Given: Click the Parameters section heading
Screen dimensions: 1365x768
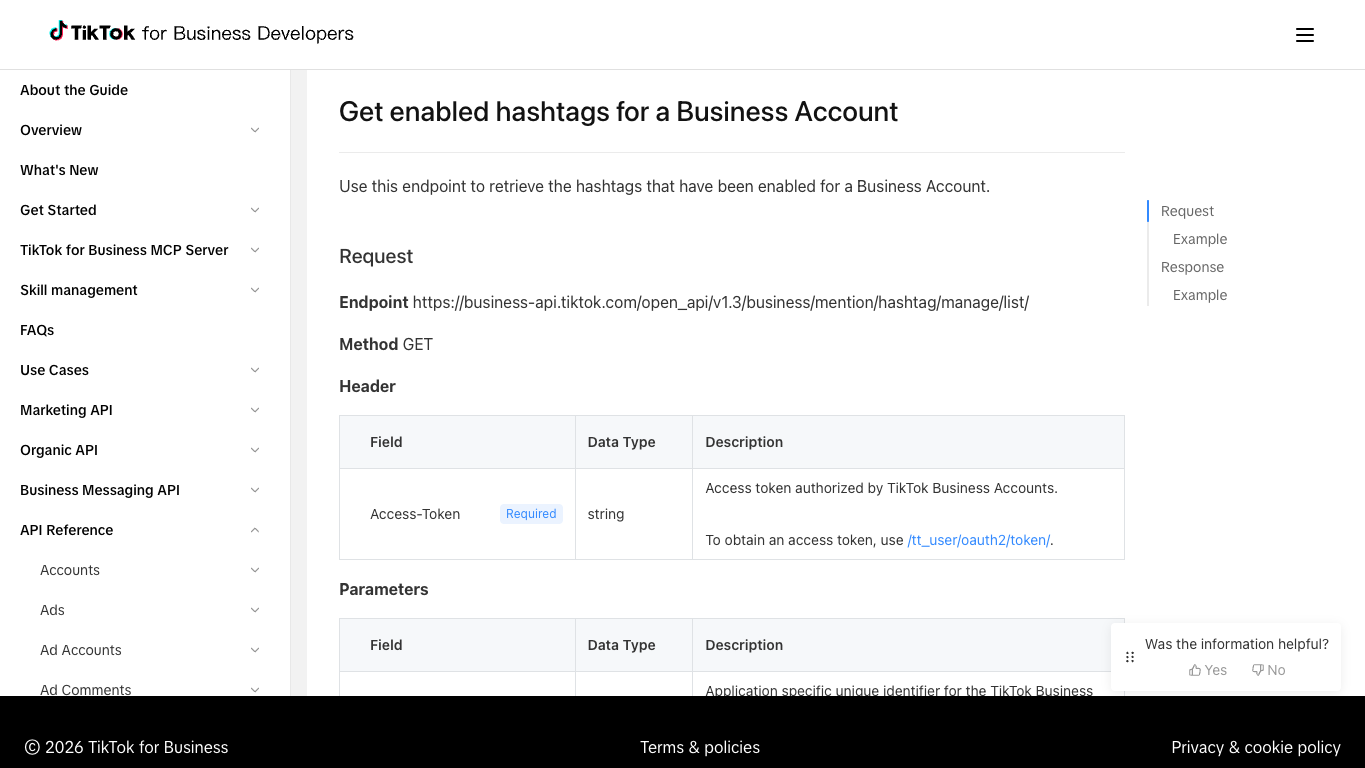Looking at the screenshot, I should (x=384, y=589).
